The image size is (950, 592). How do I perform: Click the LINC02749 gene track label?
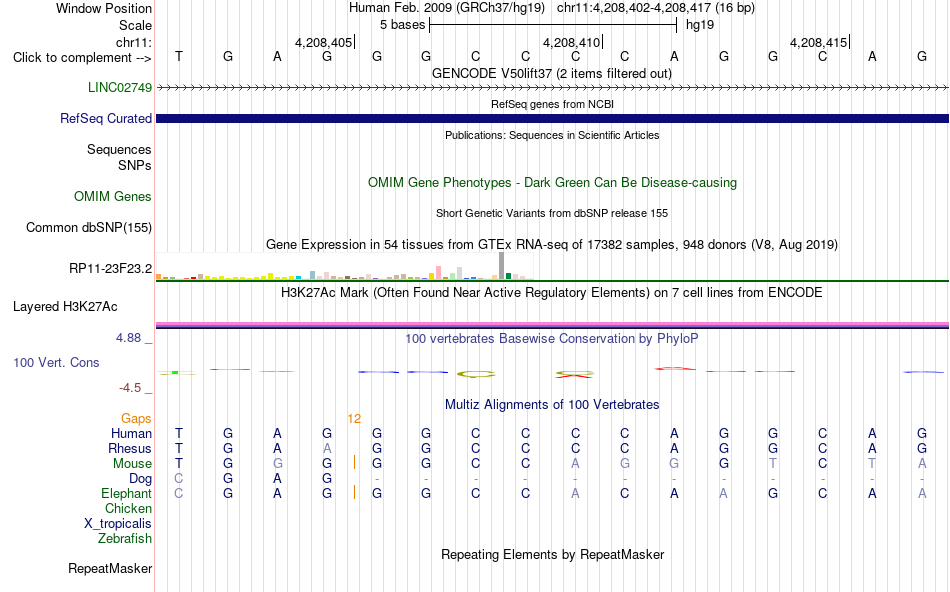point(120,88)
